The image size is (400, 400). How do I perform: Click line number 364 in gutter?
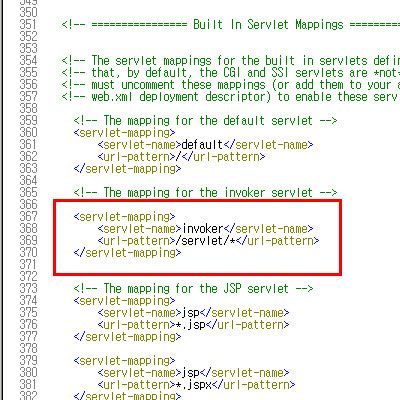pos(28,181)
